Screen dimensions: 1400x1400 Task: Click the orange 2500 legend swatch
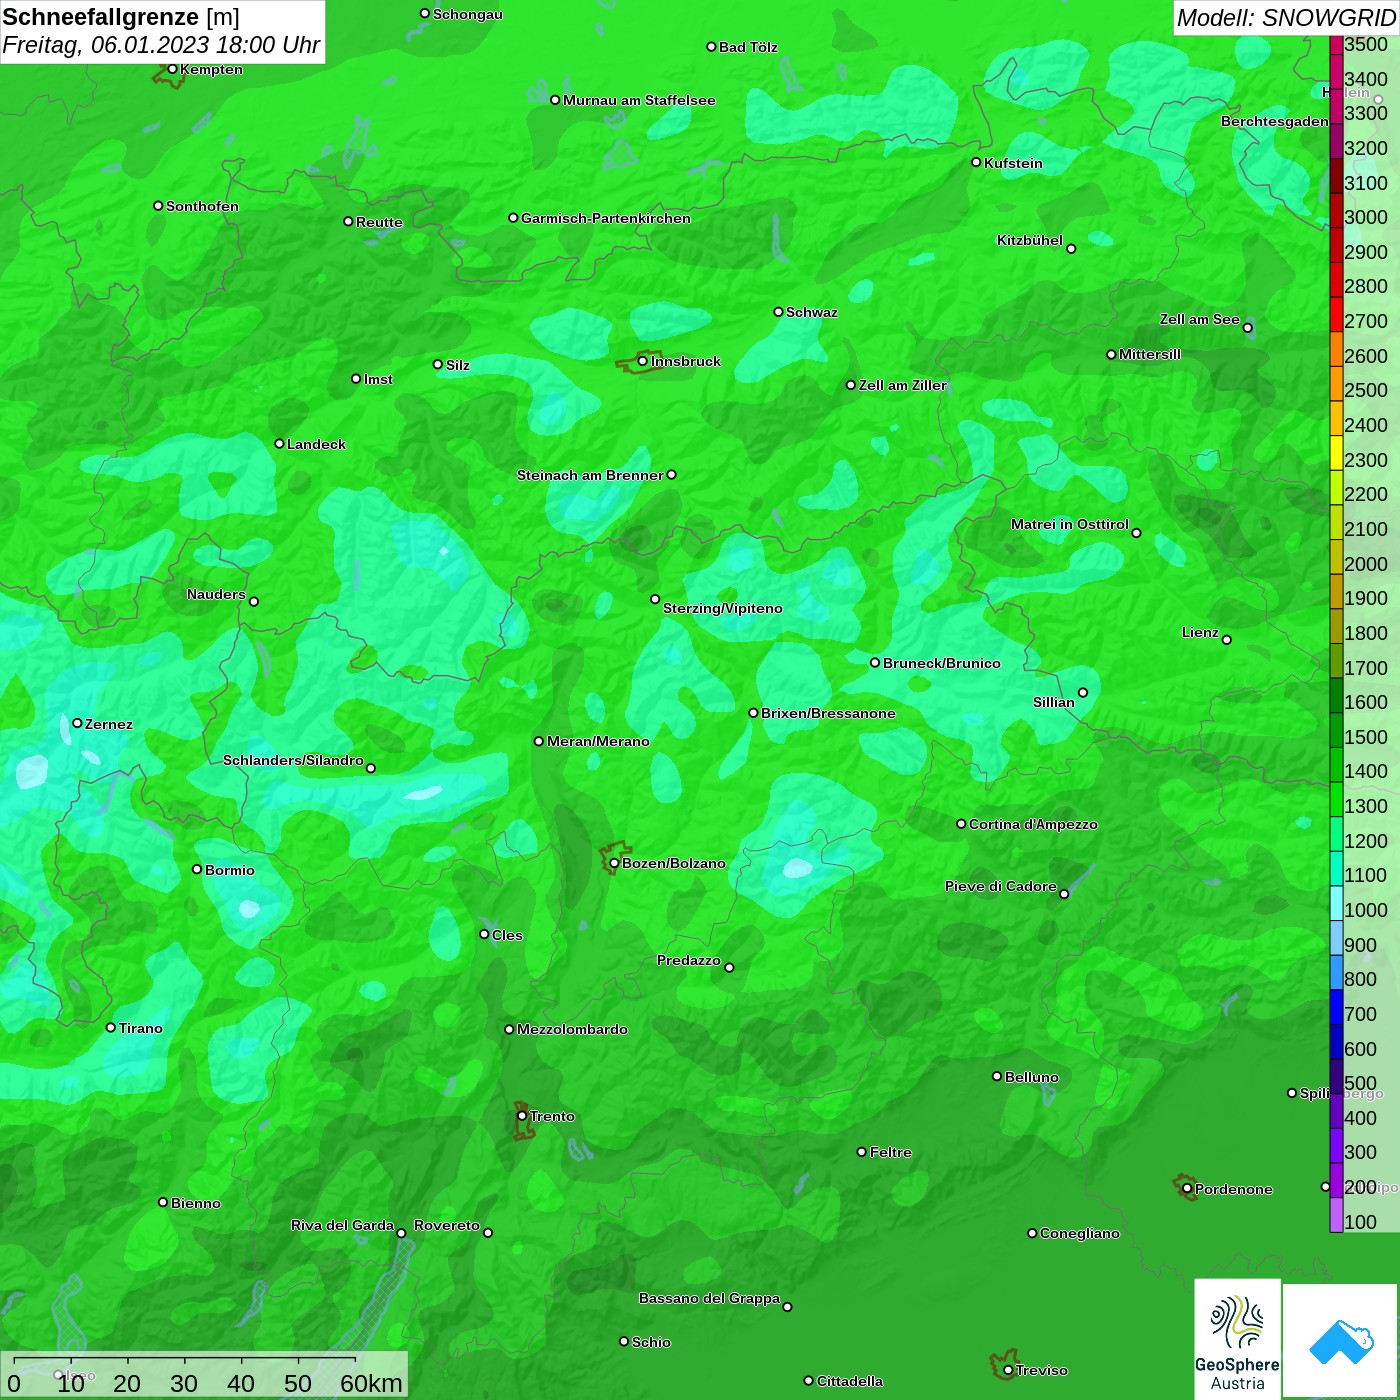pos(1336,383)
